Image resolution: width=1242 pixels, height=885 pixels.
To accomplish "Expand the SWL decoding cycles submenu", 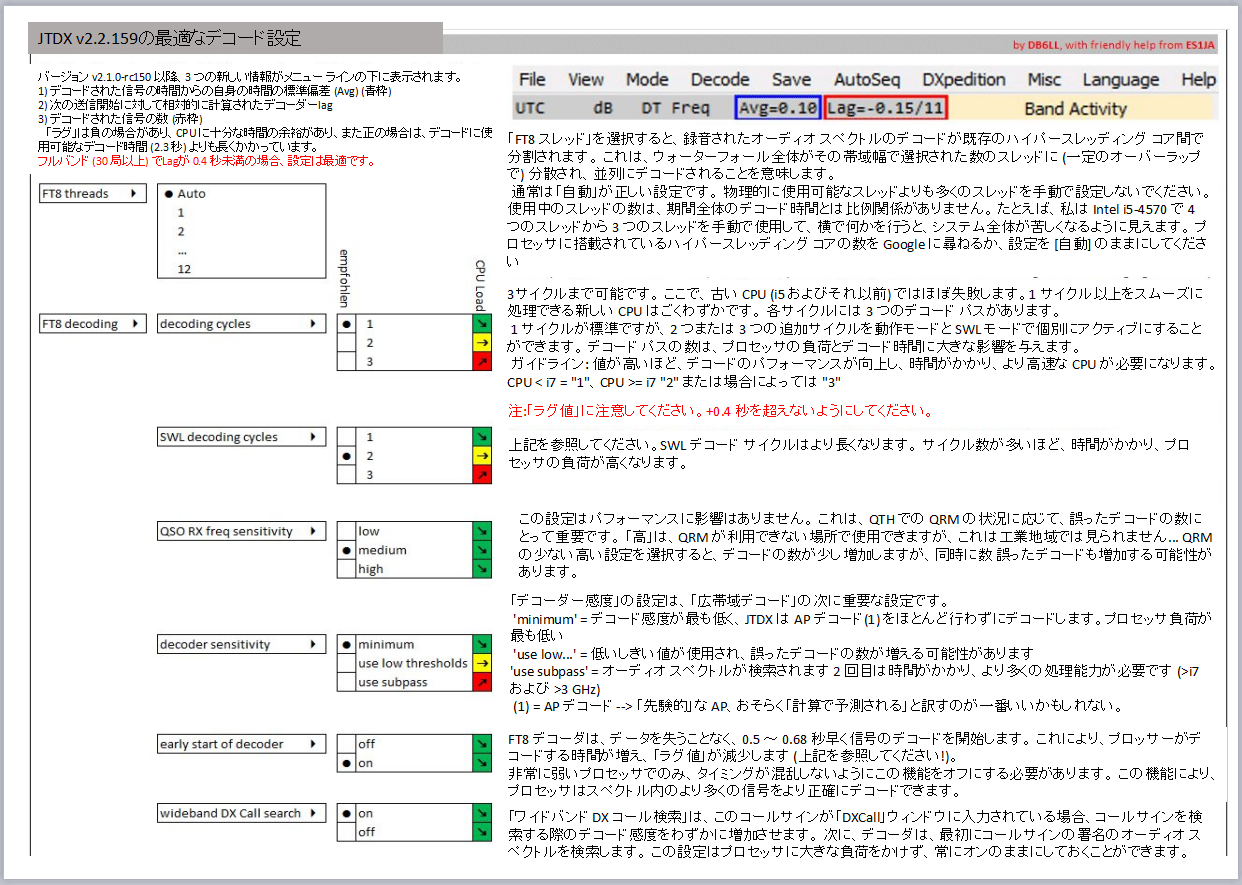I will [241, 437].
